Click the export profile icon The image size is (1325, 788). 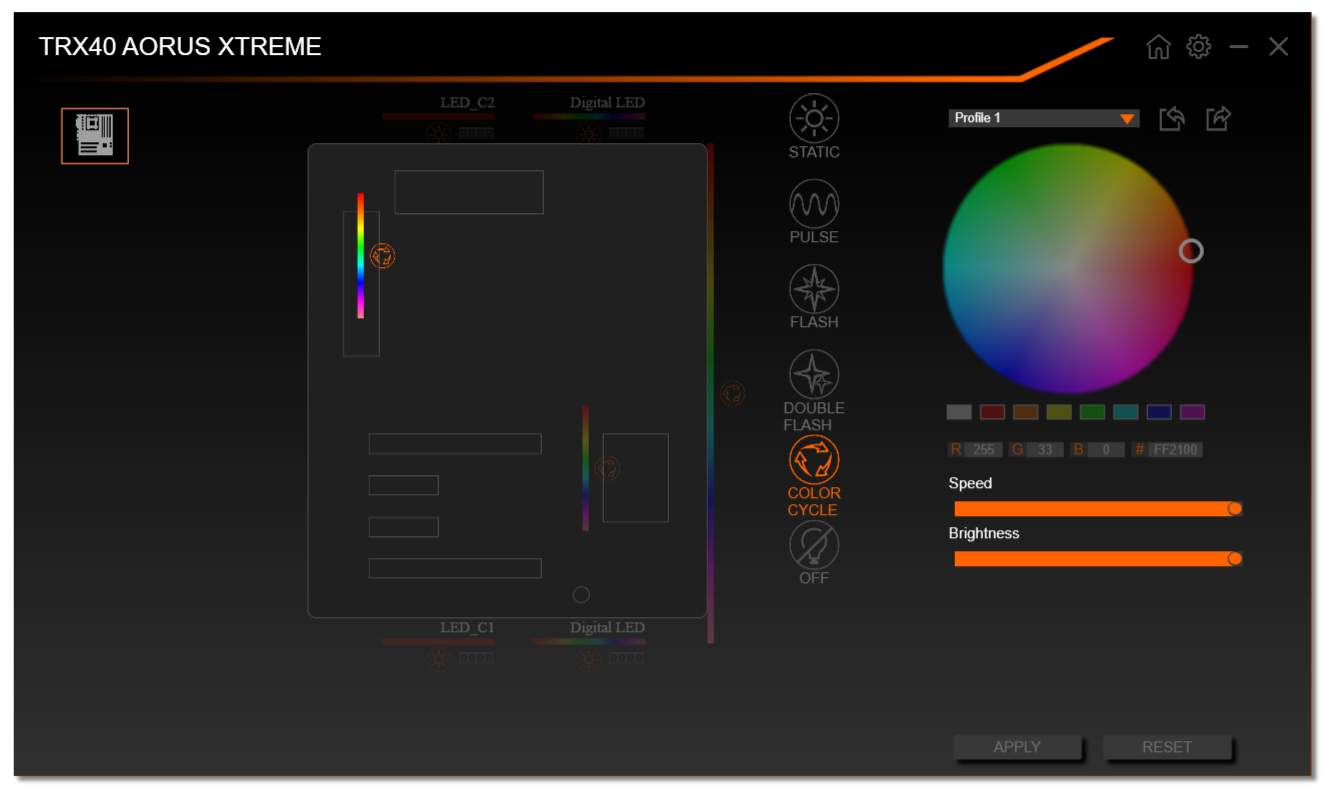1218,119
